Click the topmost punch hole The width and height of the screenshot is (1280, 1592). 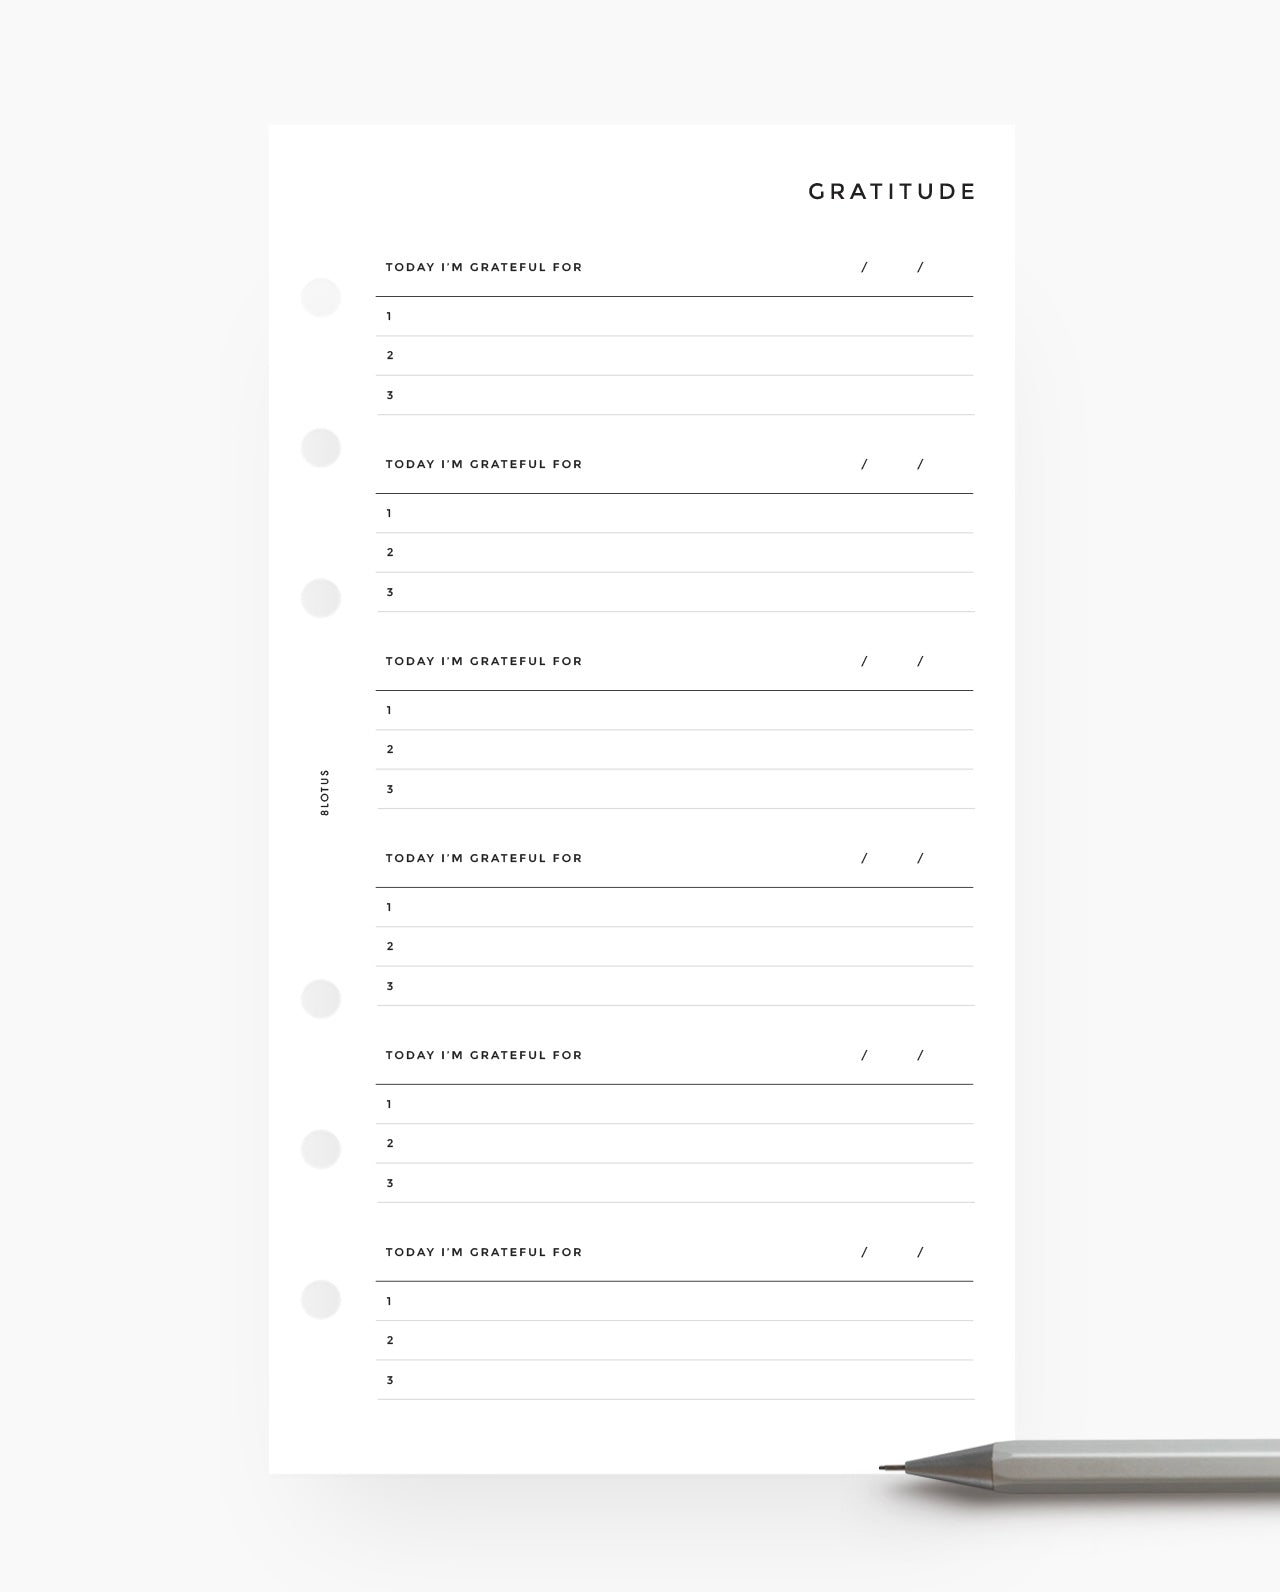(x=321, y=297)
